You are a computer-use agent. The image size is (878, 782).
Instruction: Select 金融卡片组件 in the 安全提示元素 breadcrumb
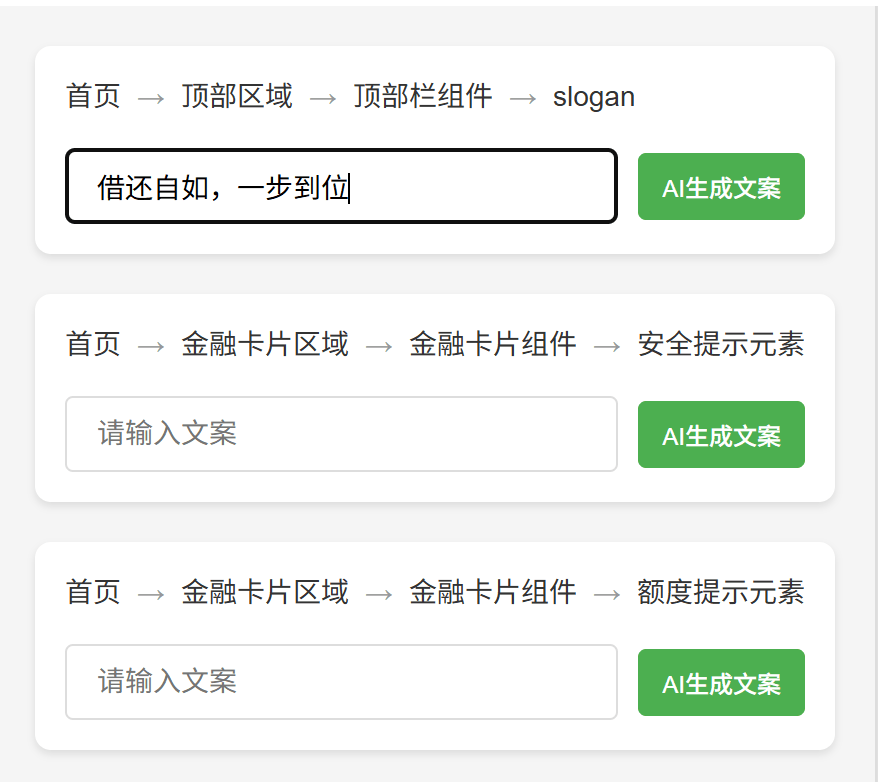493,345
